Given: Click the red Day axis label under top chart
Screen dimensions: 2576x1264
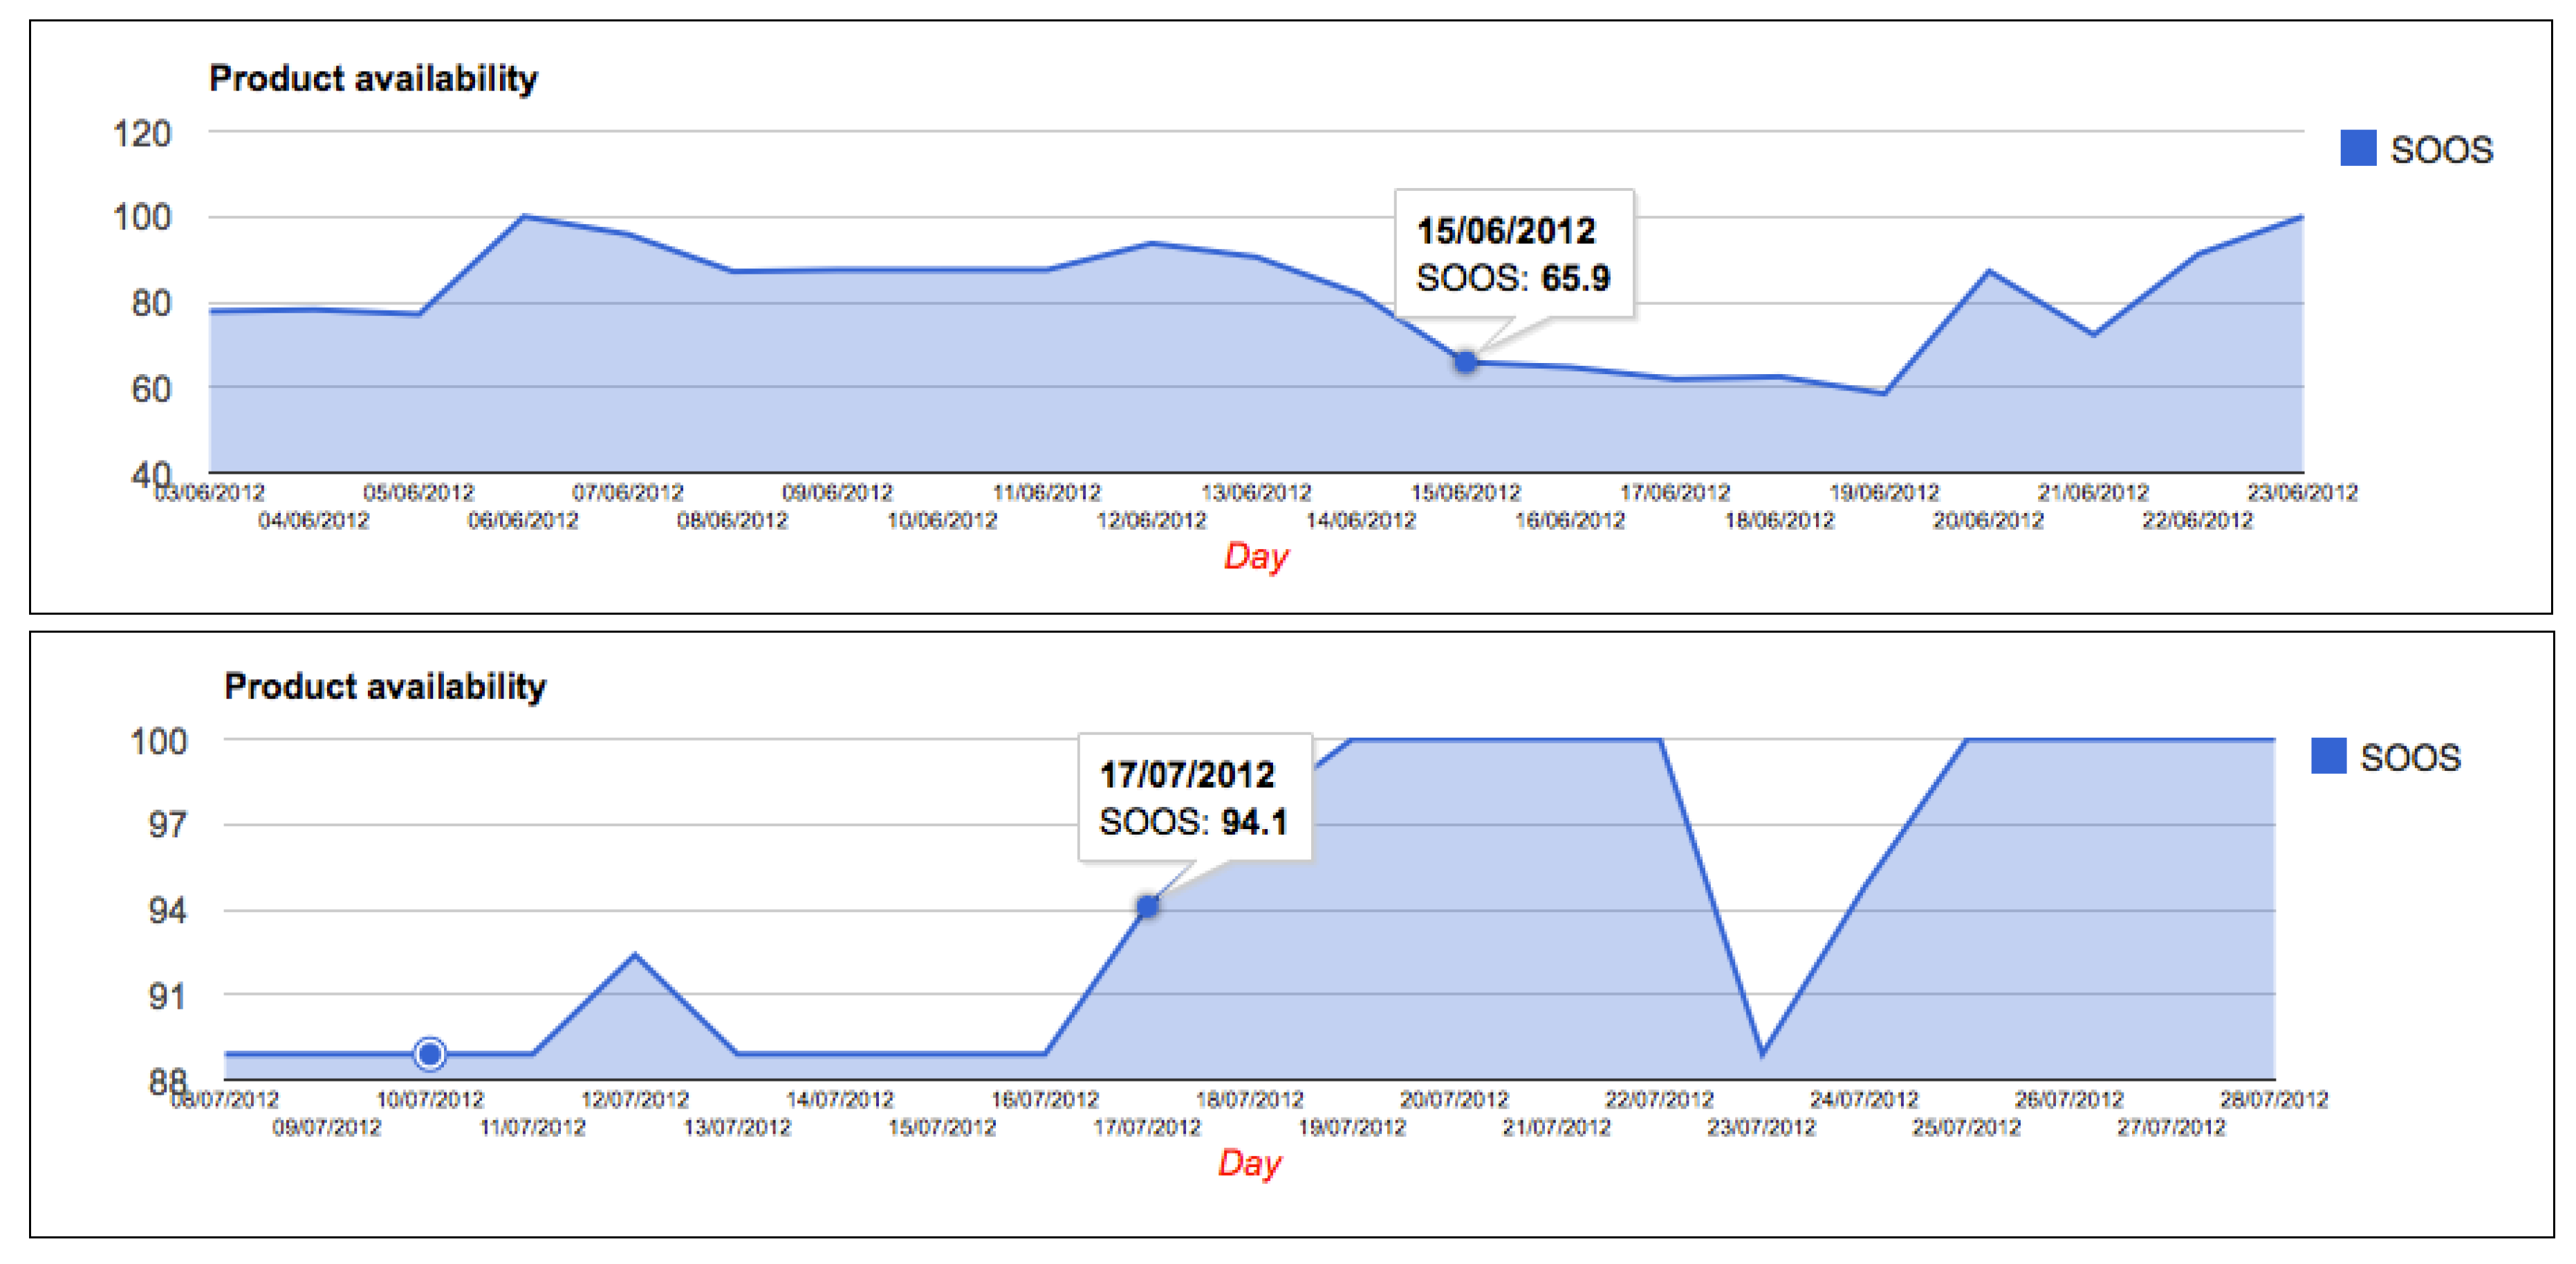Looking at the screenshot, I should [x=1256, y=556].
